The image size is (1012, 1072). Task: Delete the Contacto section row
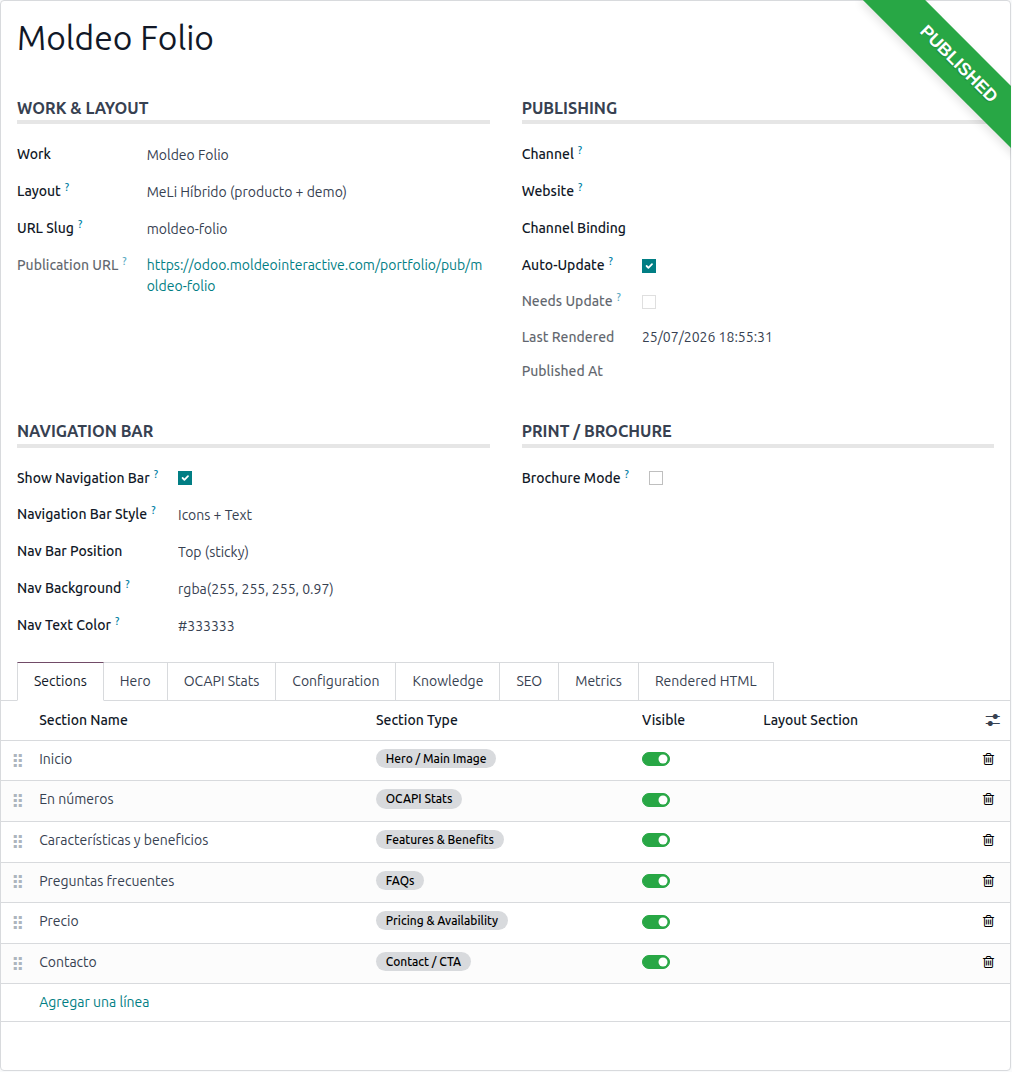[988, 962]
